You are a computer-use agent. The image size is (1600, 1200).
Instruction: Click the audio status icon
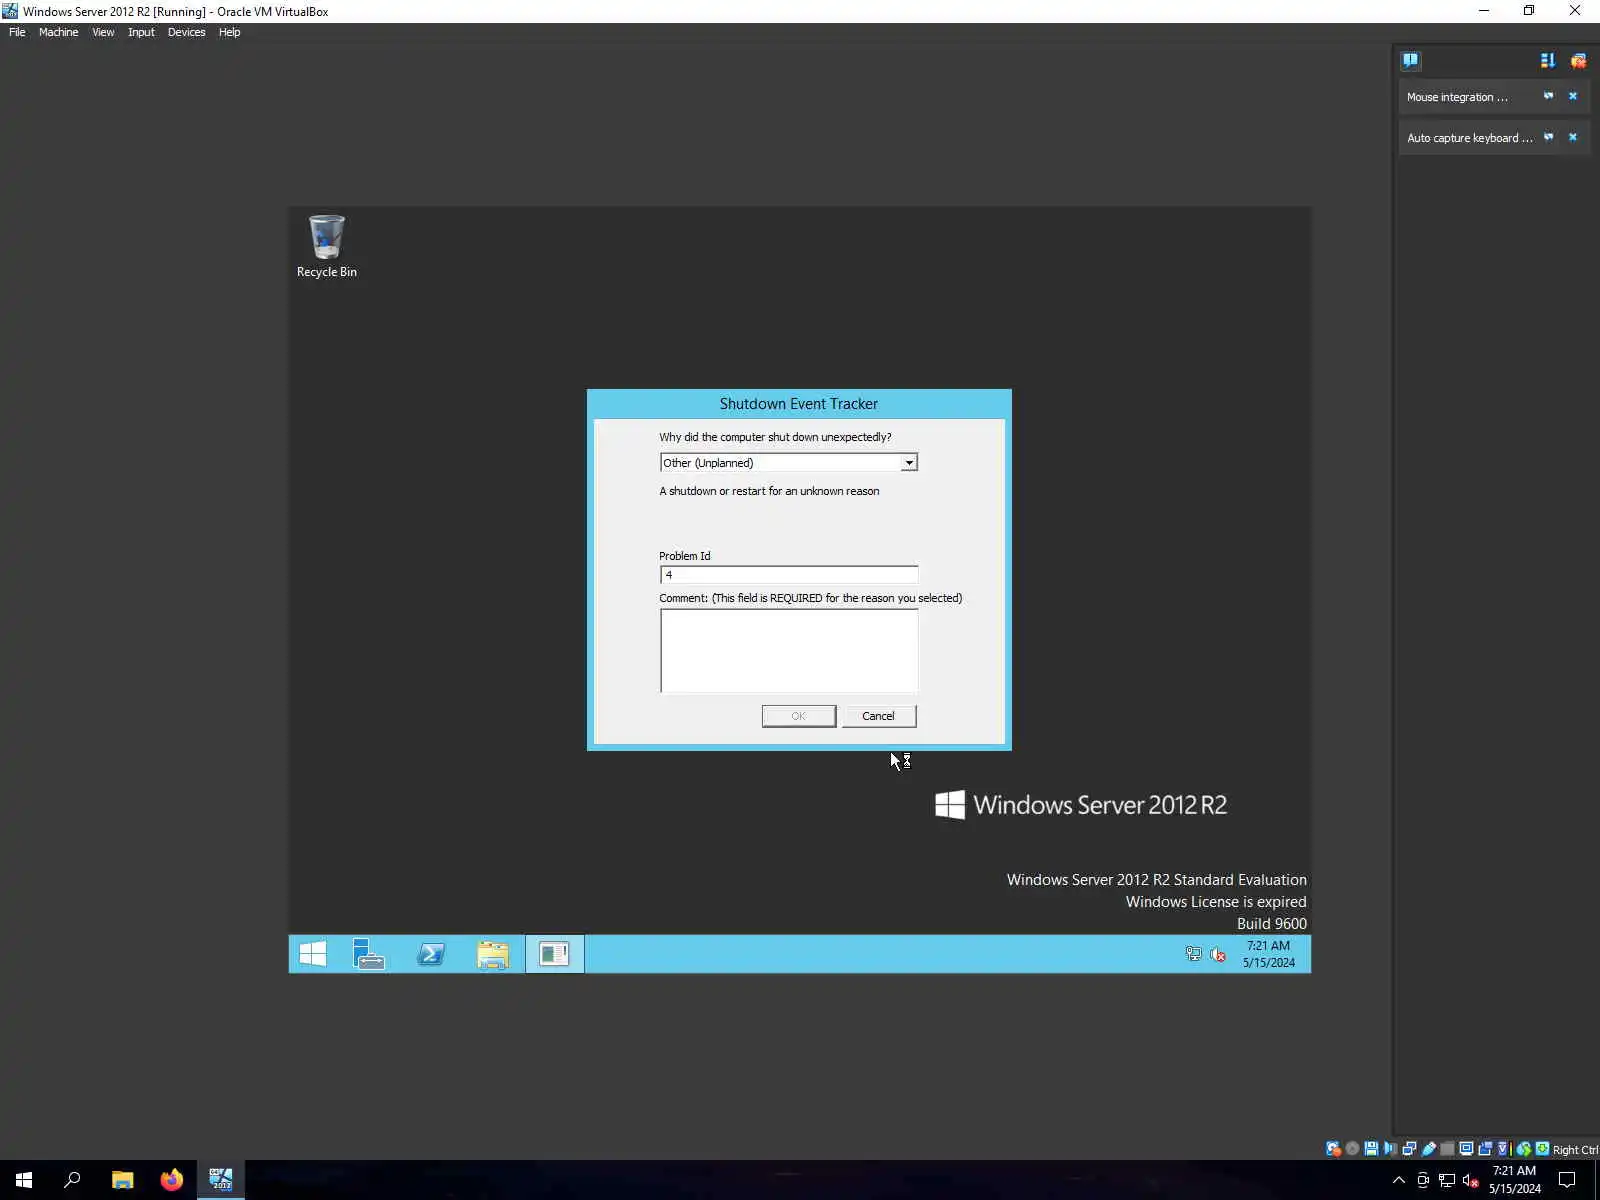coord(1390,1149)
